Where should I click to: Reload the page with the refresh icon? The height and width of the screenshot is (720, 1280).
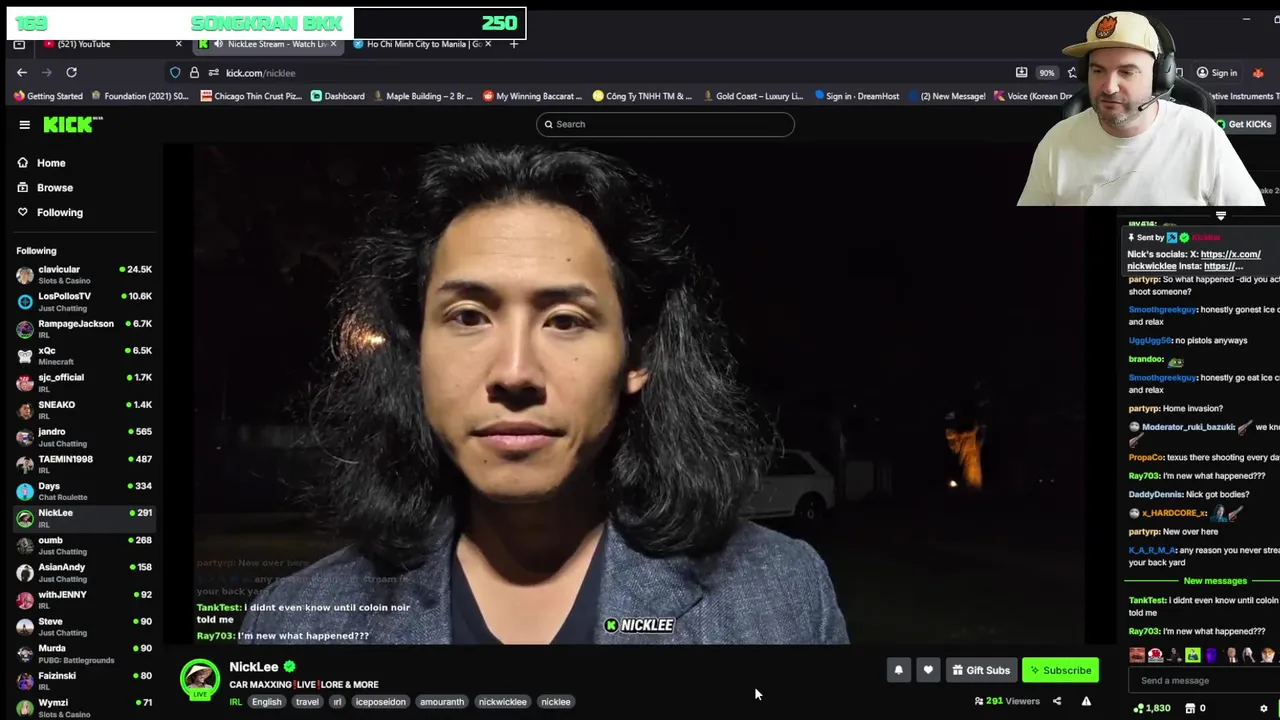(71, 72)
